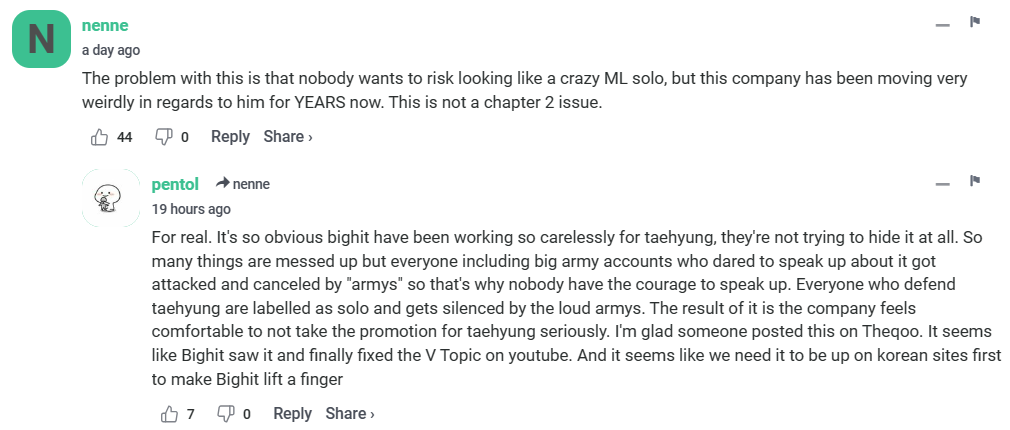Click nenne's green N avatar
The width and height of the screenshot is (1010, 430).
(41, 39)
